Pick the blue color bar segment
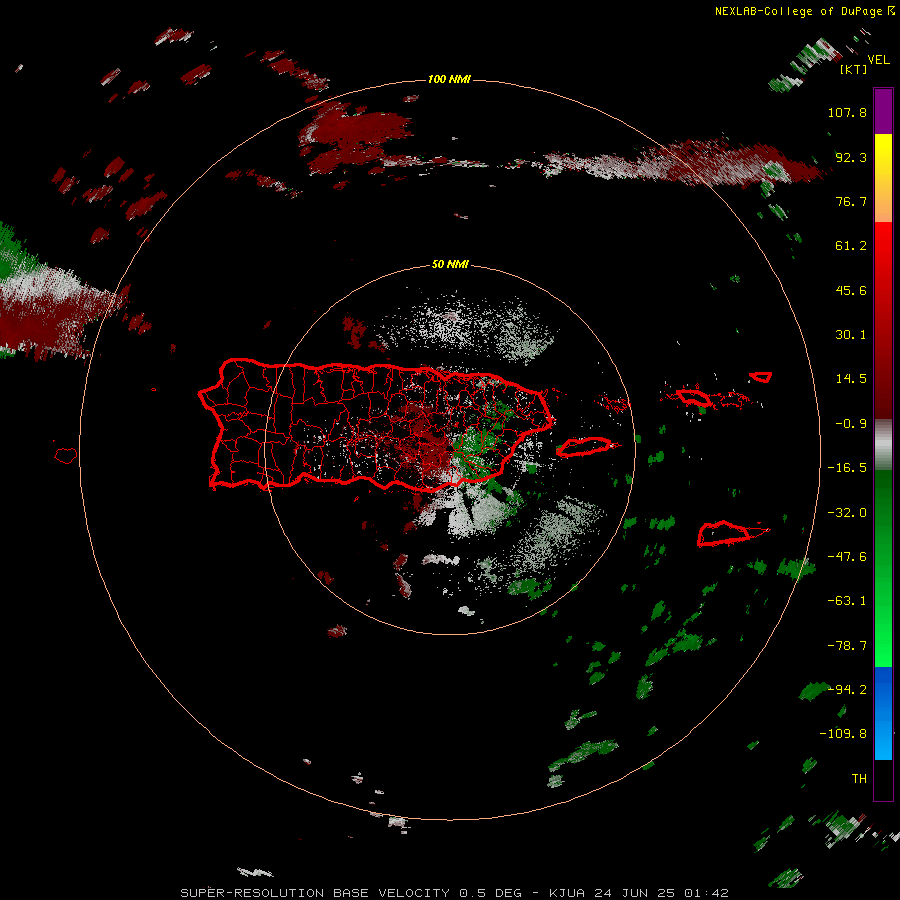Viewport: 900px width, 900px height. 883,713
